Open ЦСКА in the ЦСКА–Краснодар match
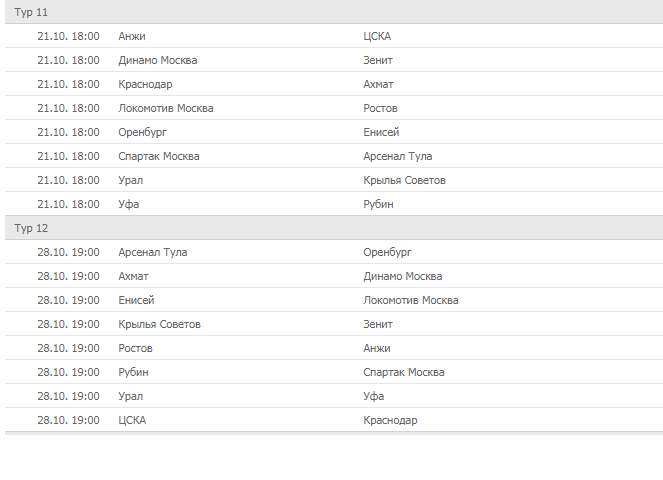 pos(132,420)
